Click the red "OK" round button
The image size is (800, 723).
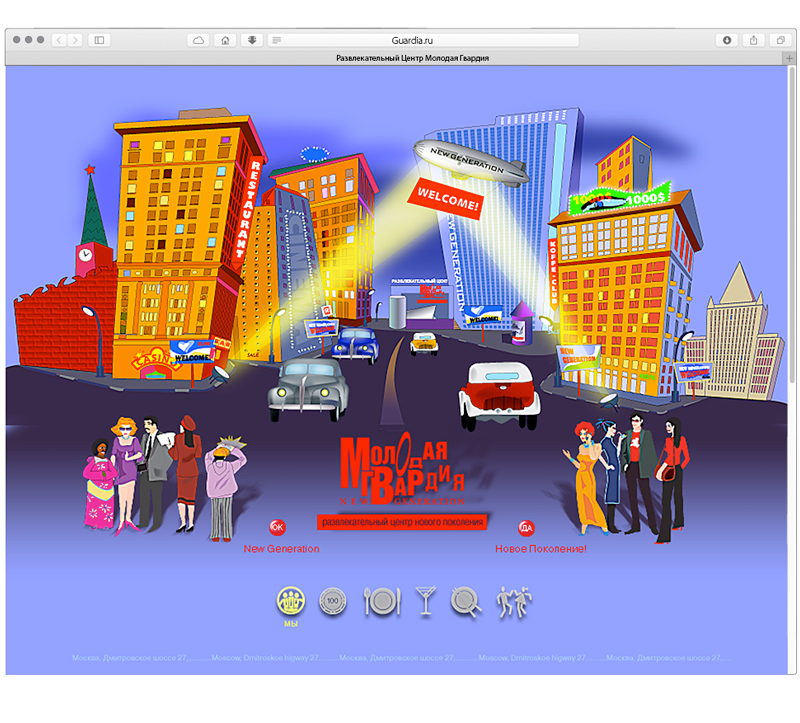[277, 527]
